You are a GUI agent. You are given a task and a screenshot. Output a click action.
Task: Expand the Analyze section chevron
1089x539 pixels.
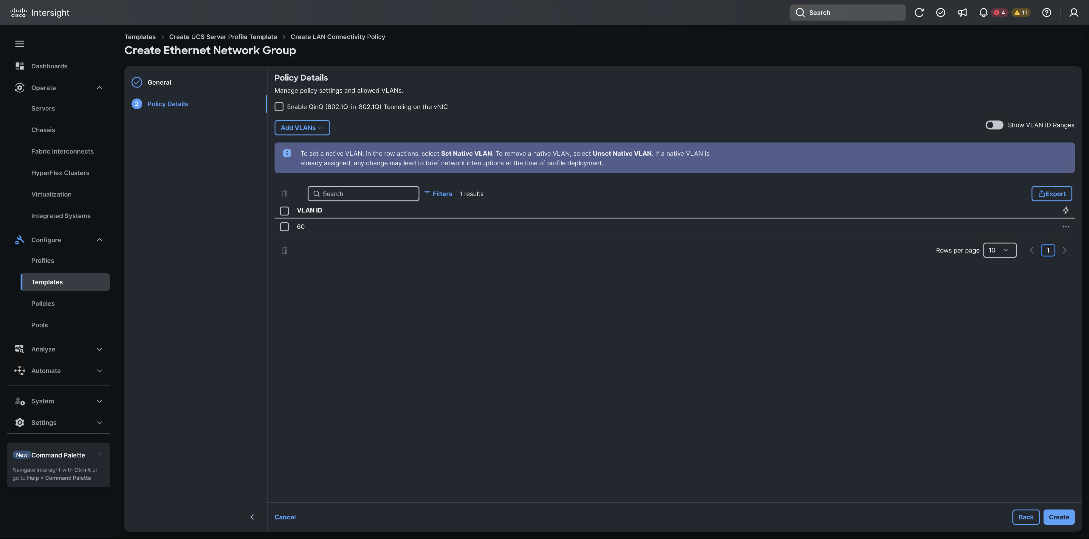point(99,349)
